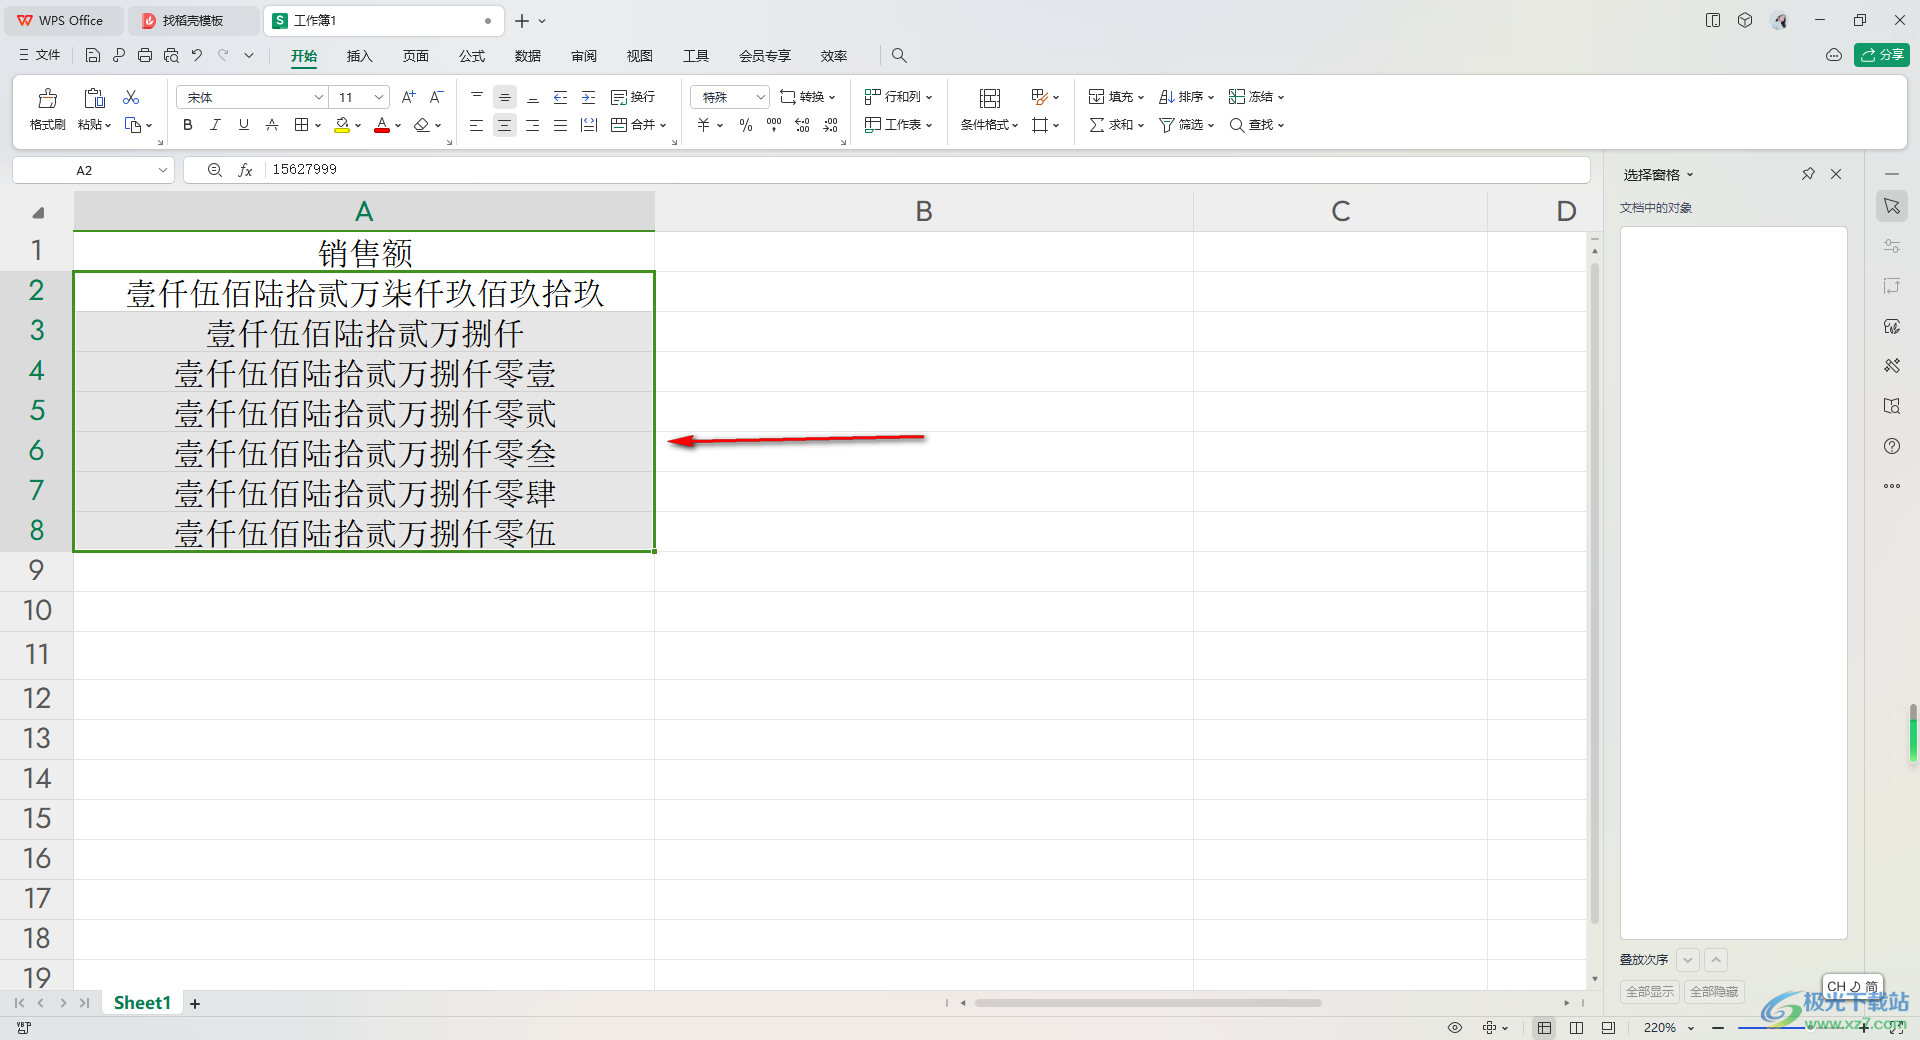Decrease indent icon in alignment group
This screenshot has width=1920, height=1040.
560,97
